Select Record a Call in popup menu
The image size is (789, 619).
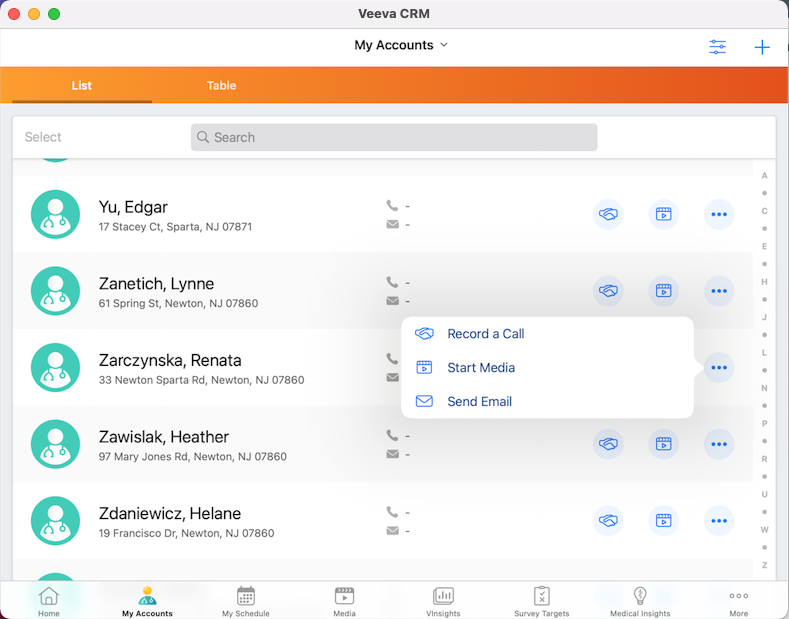click(x=485, y=334)
